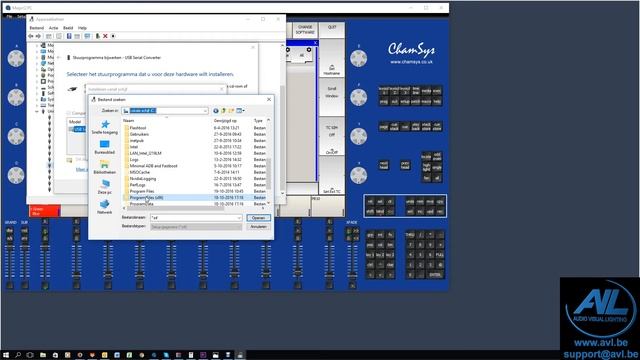The image size is (640, 360).
Task: Open Windows taskbar search
Action: (18, 355)
